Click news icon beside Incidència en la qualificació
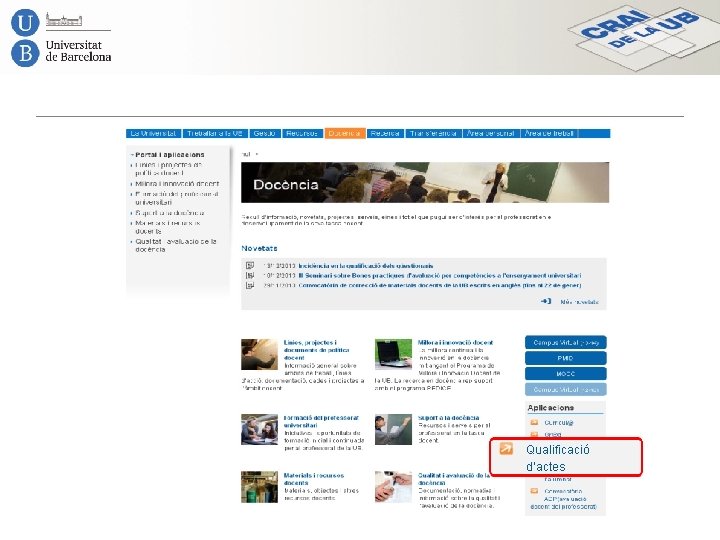Viewport: 720px width, 540px height. 250,265
